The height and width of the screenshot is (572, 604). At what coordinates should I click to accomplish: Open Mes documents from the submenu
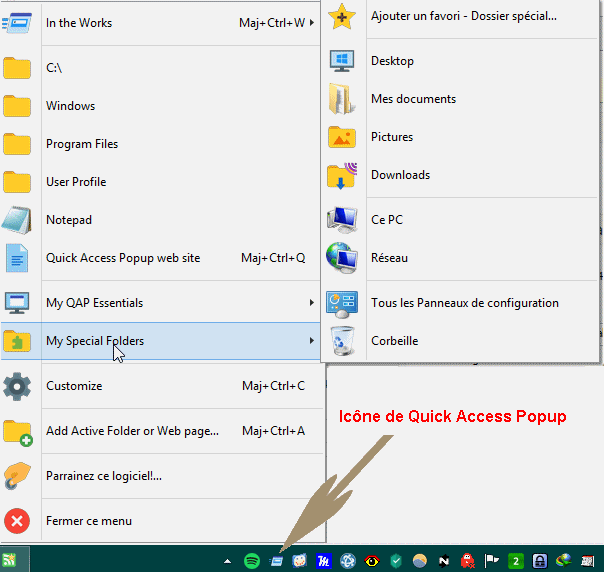coord(460,99)
